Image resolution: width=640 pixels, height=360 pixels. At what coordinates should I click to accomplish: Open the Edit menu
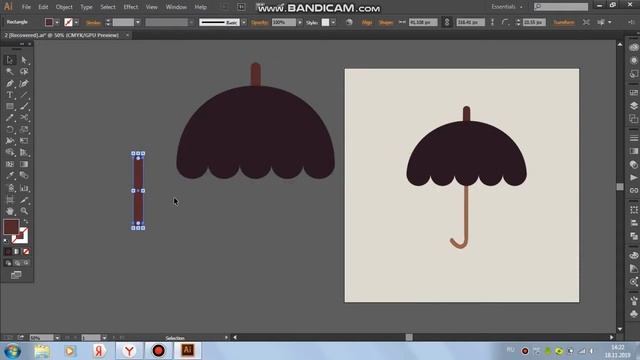click(x=43, y=7)
